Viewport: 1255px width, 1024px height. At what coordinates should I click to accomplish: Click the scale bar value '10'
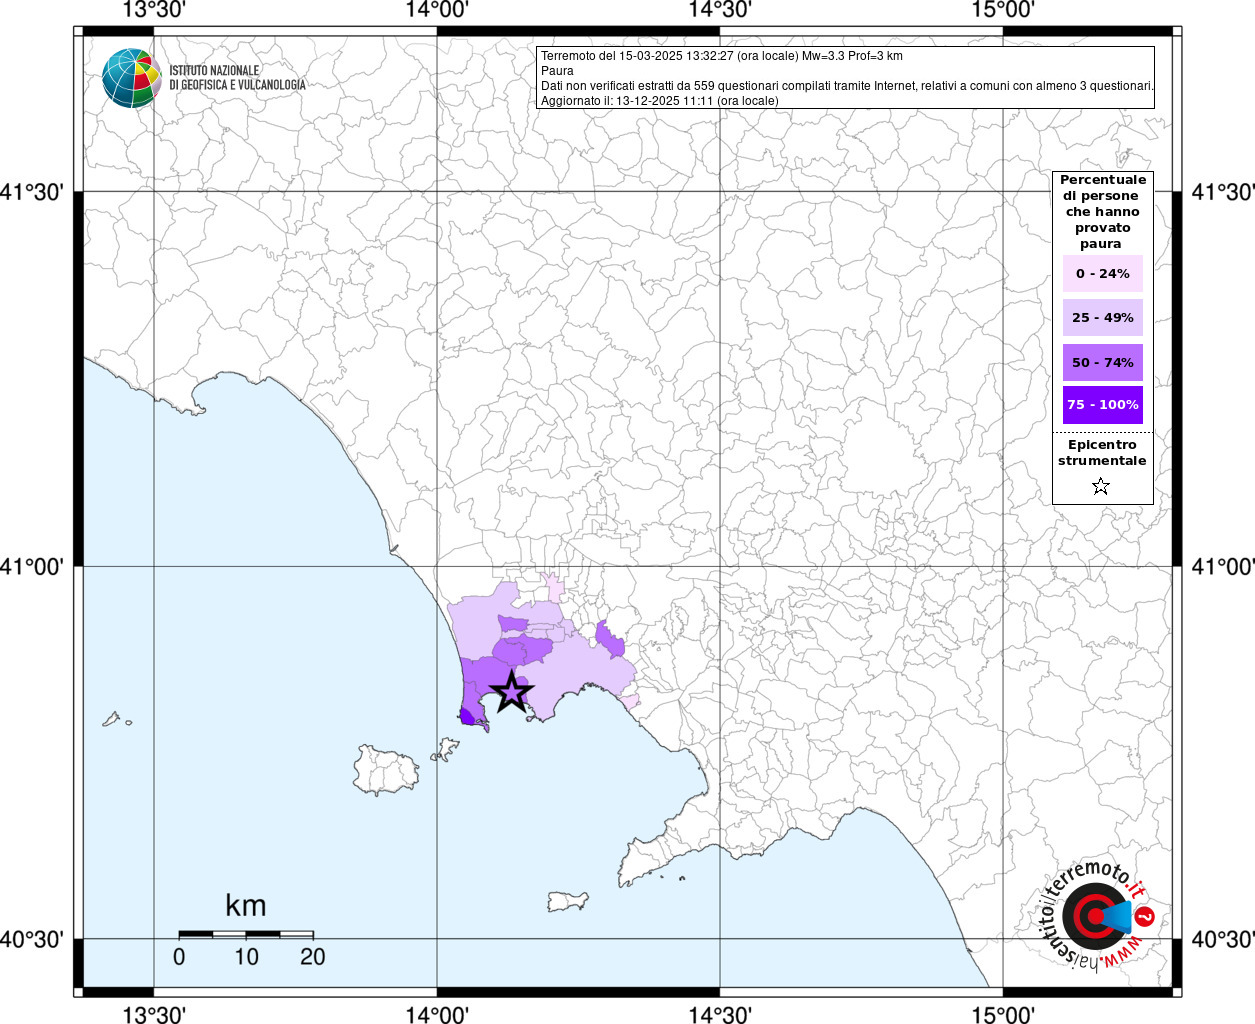(246, 957)
